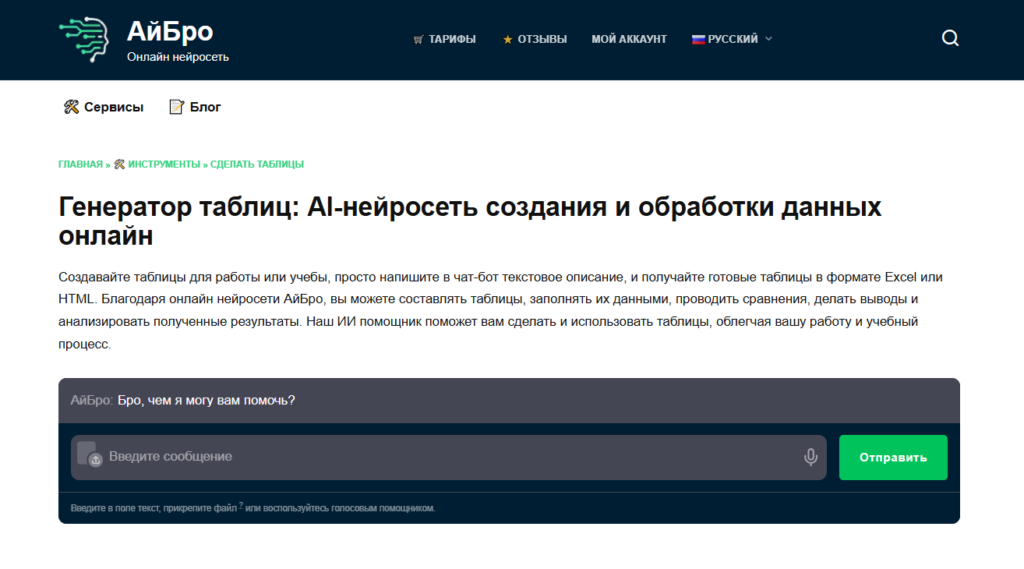Click the question mark hint after файл

point(241,505)
